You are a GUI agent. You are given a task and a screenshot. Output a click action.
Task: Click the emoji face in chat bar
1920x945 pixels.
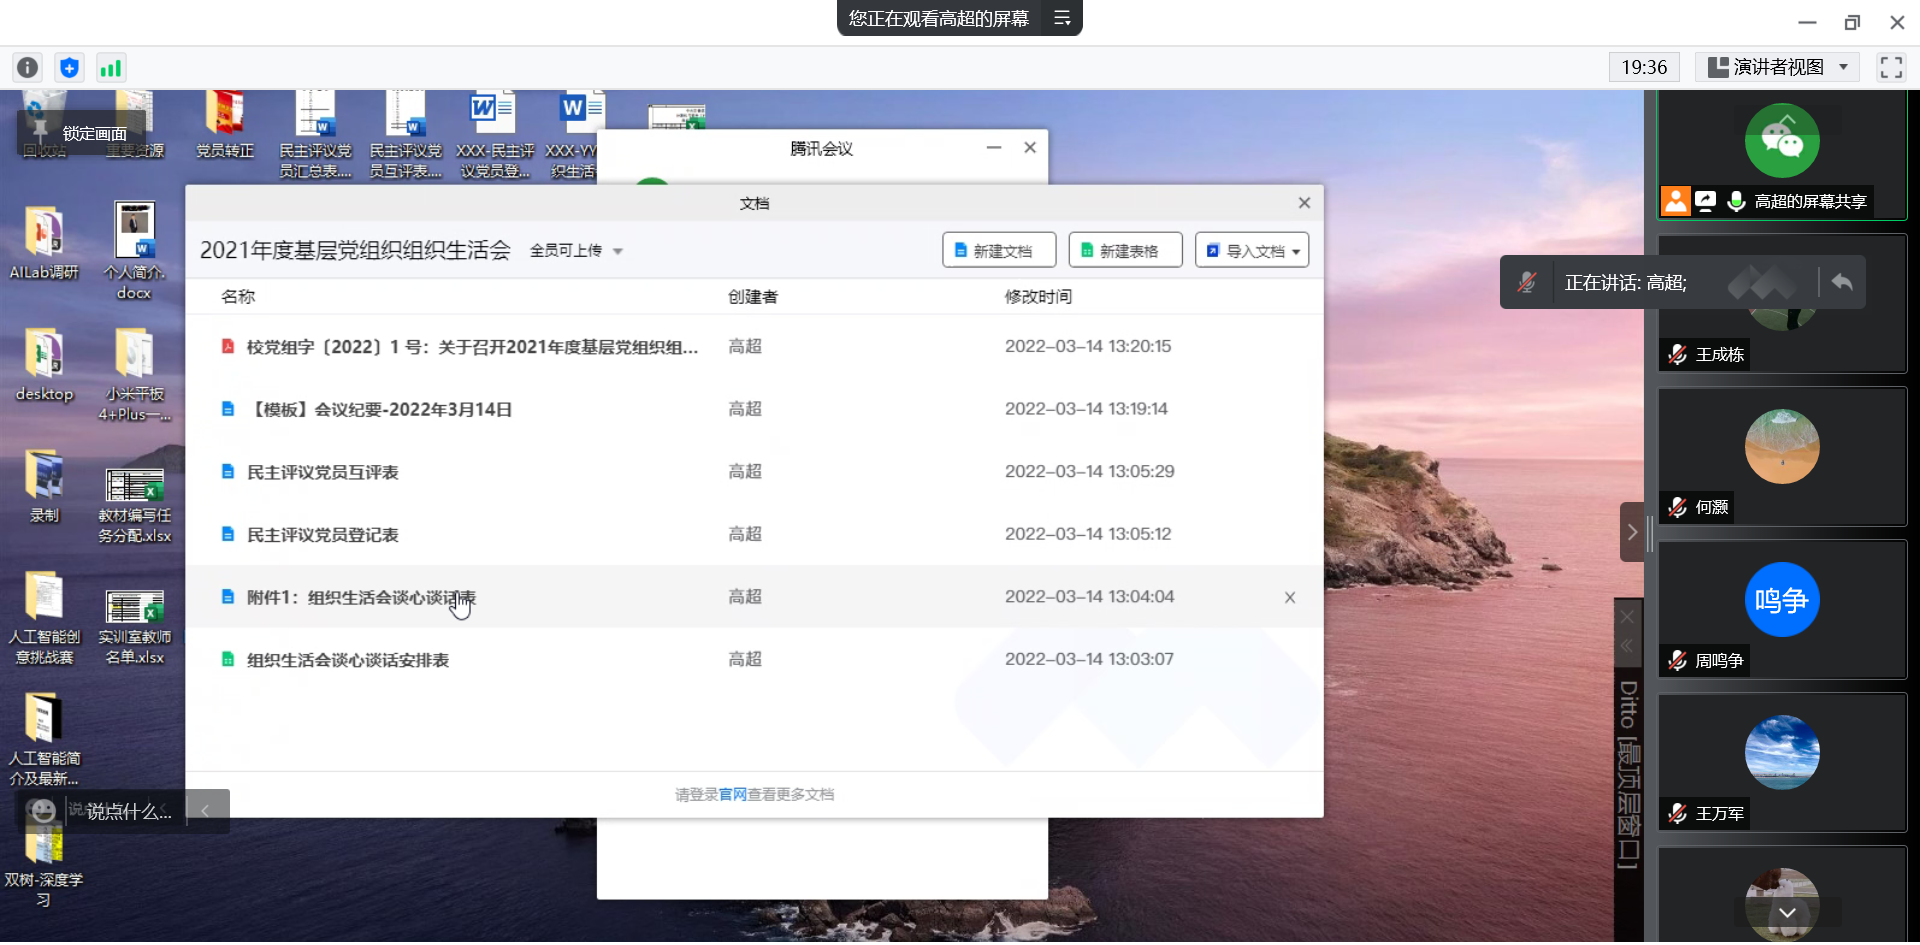tap(42, 811)
